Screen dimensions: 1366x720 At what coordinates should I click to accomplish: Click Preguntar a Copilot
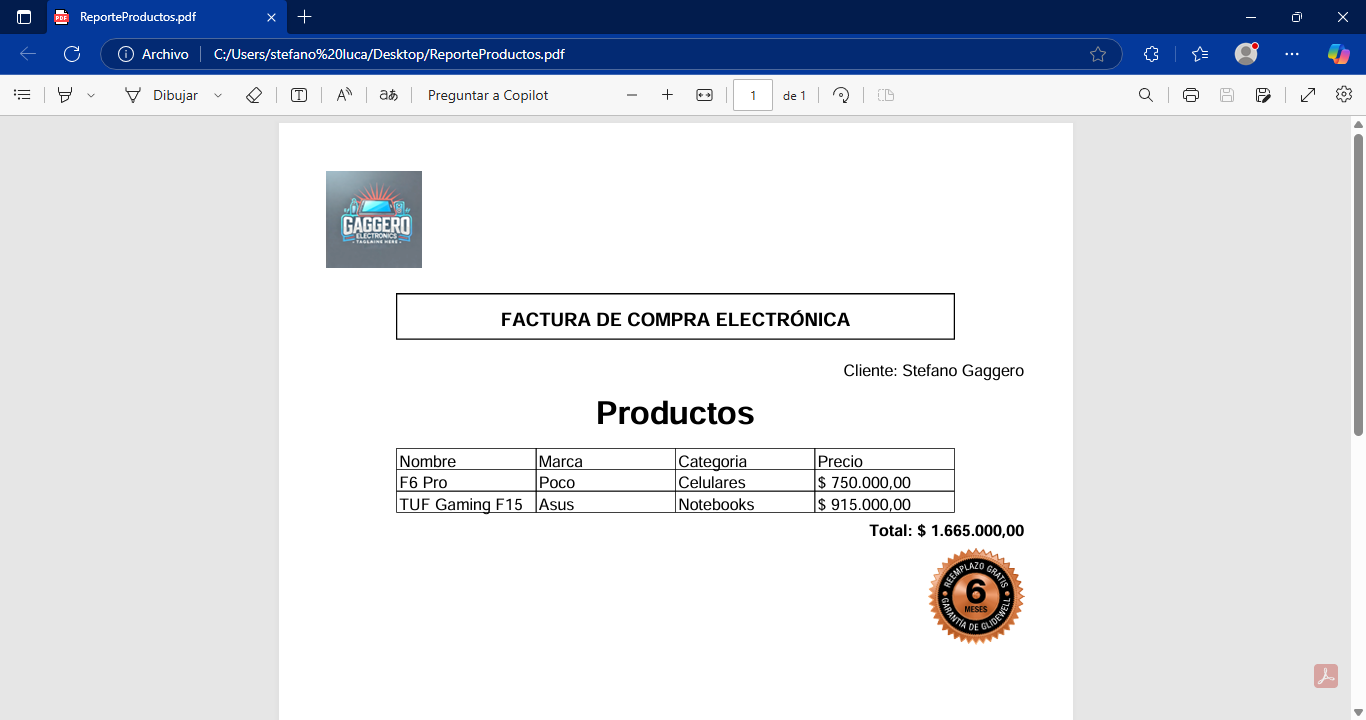point(488,95)
